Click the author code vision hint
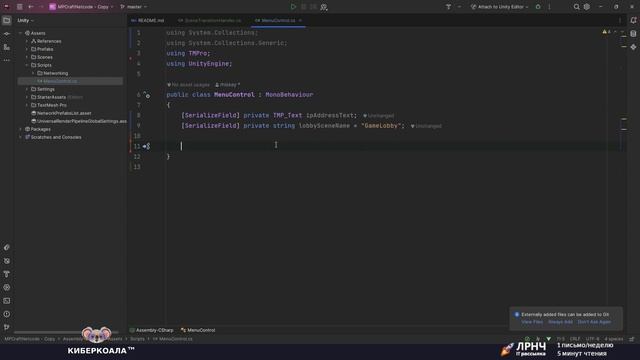This screenshot has height=360, width=640. 227,85
